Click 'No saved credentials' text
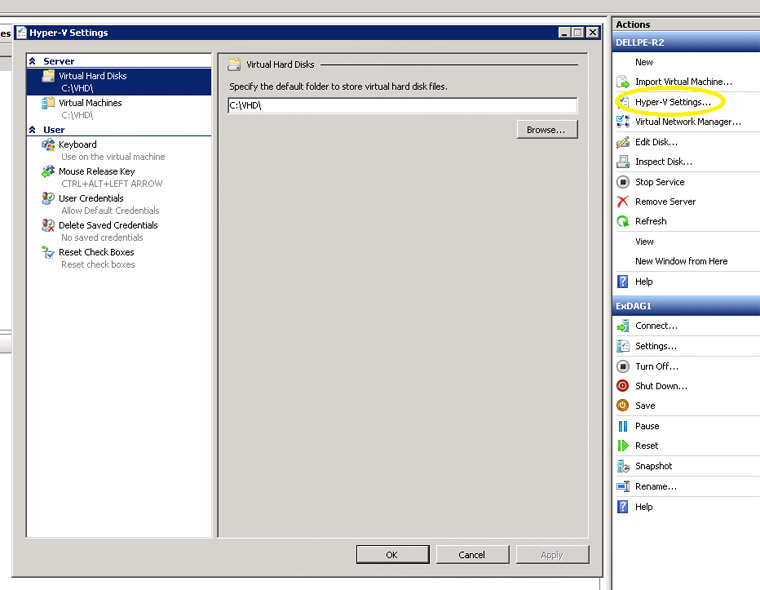760x590 pixels. coord(102,238)
